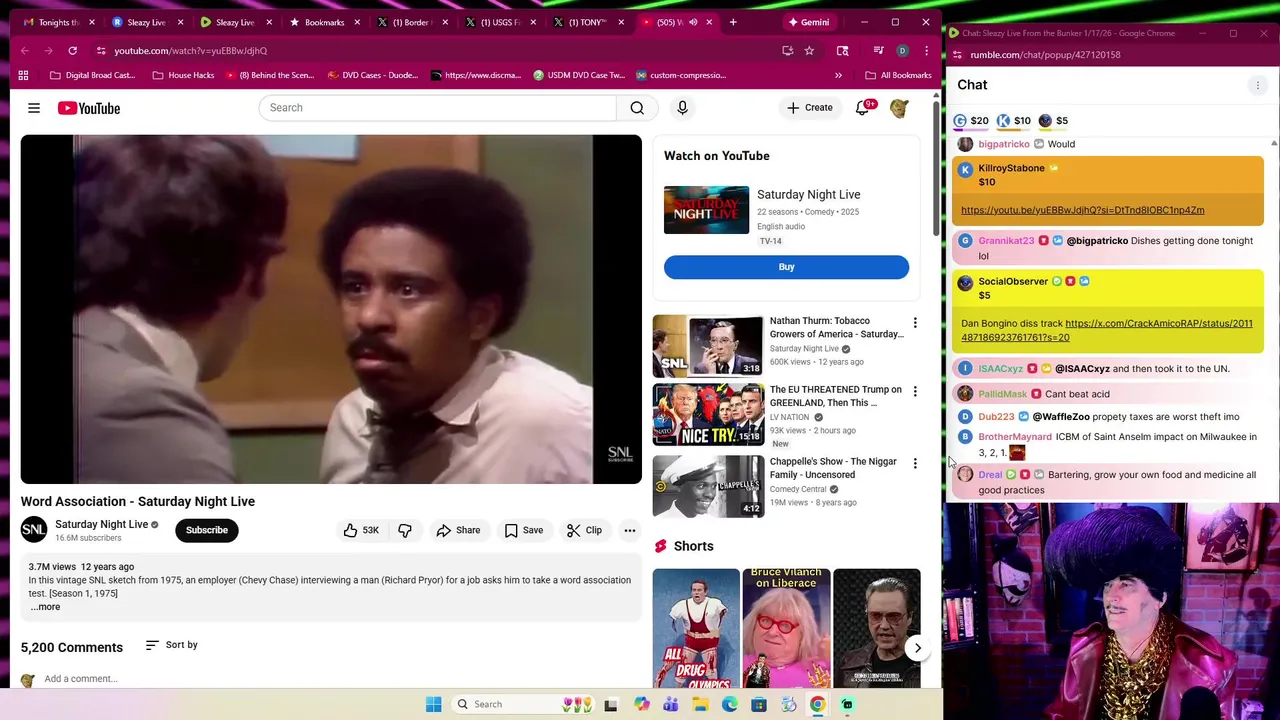
Task: Open the Sort by comments menu
Action: click(x=171, y=645)
